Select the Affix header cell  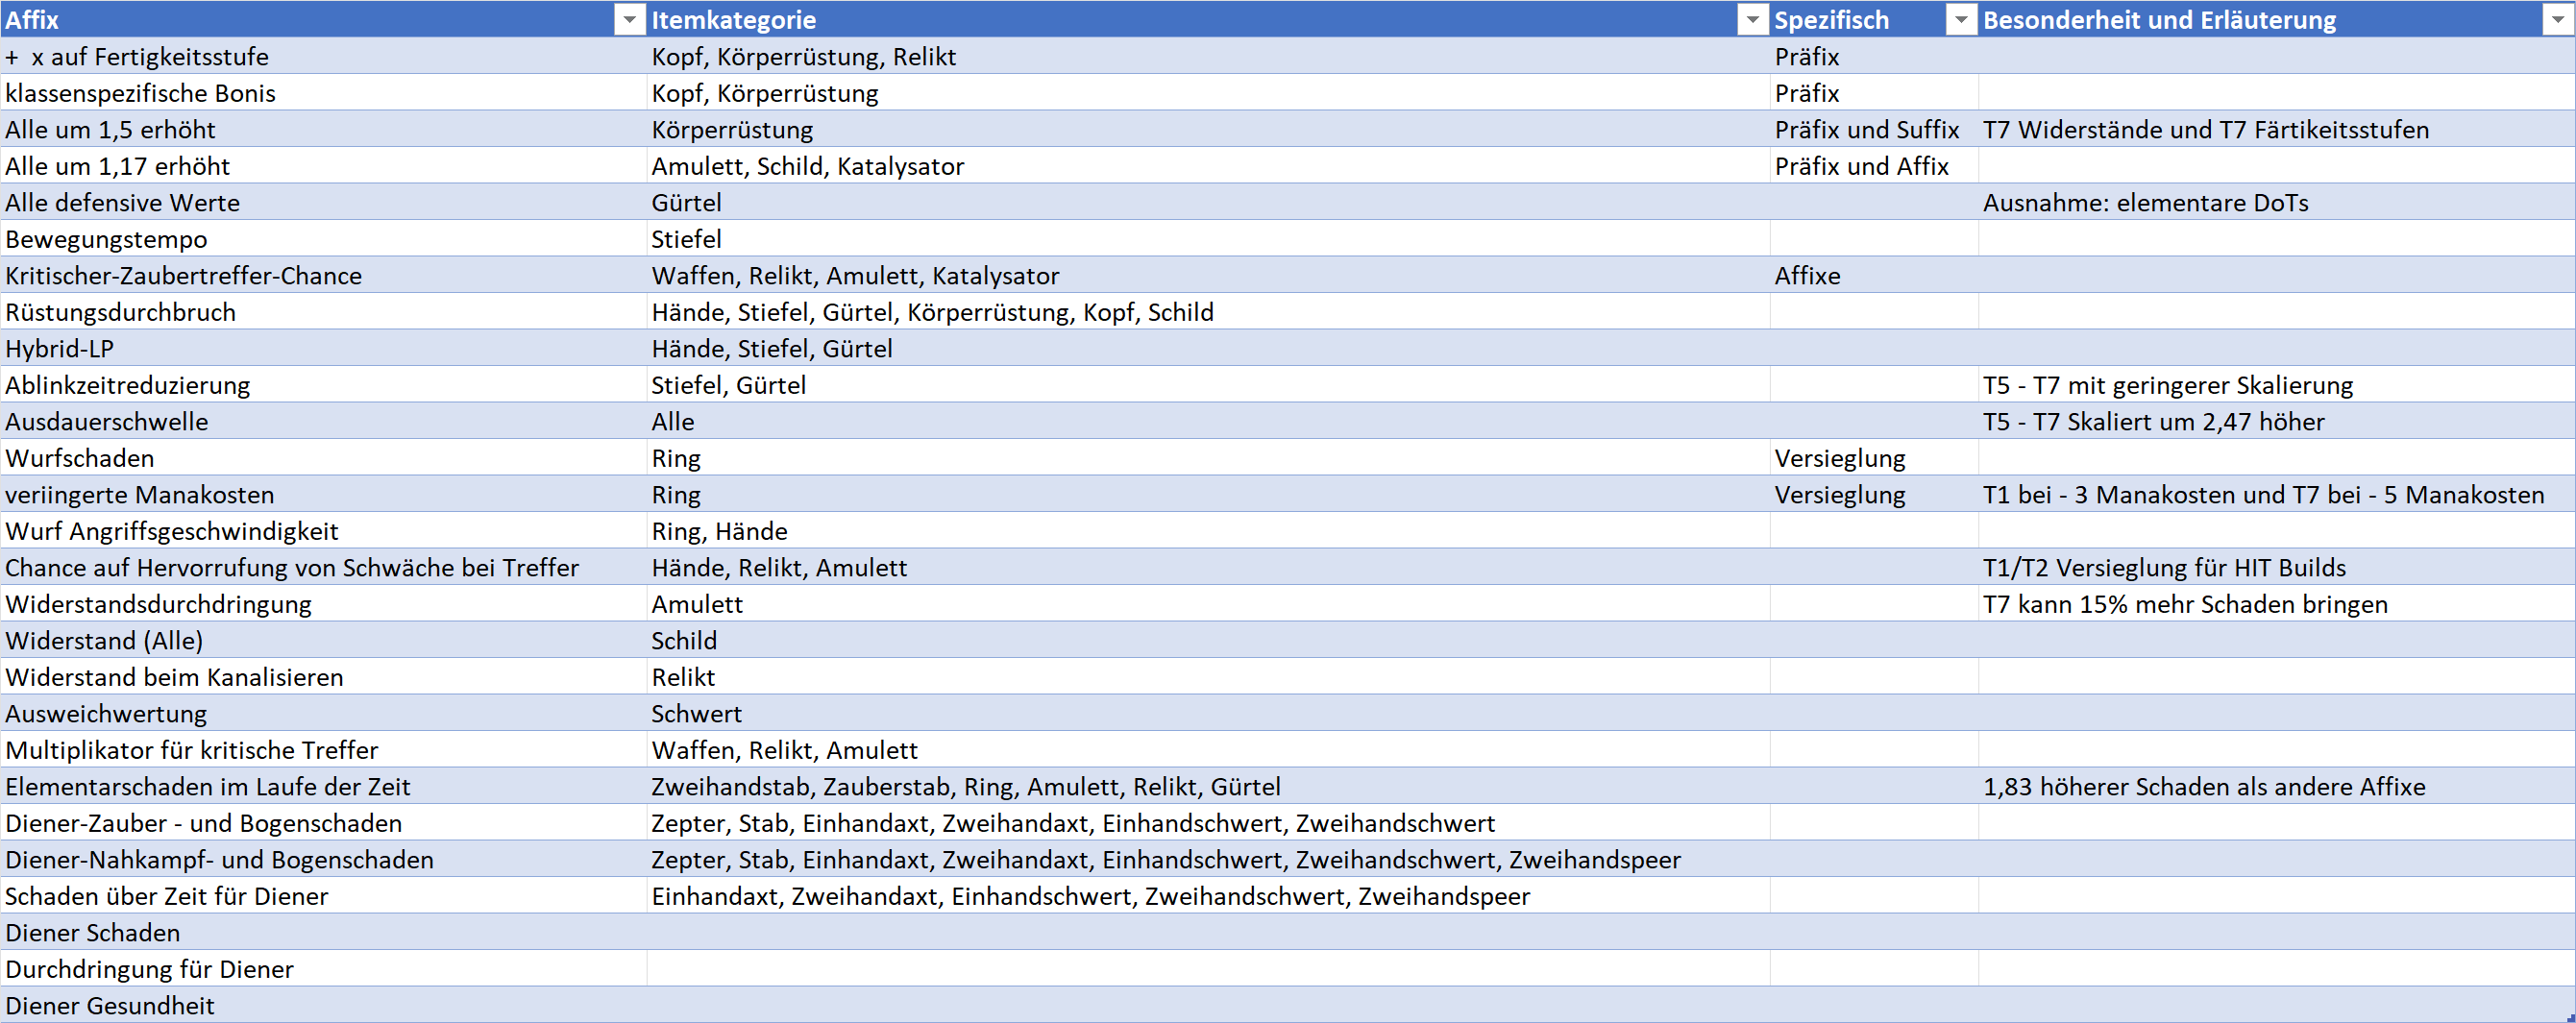323,20
